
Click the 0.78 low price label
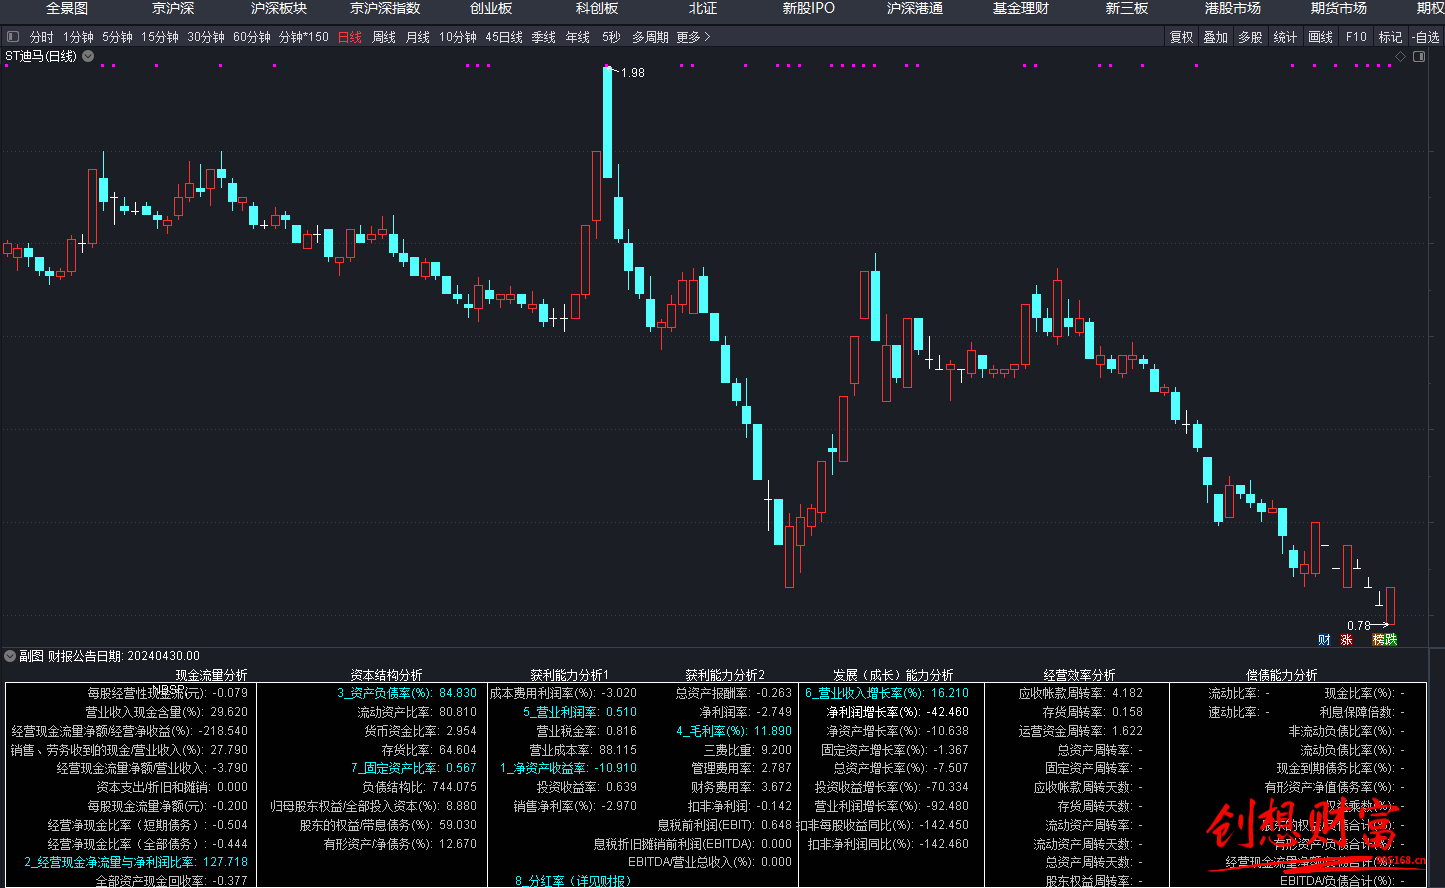1359,626
